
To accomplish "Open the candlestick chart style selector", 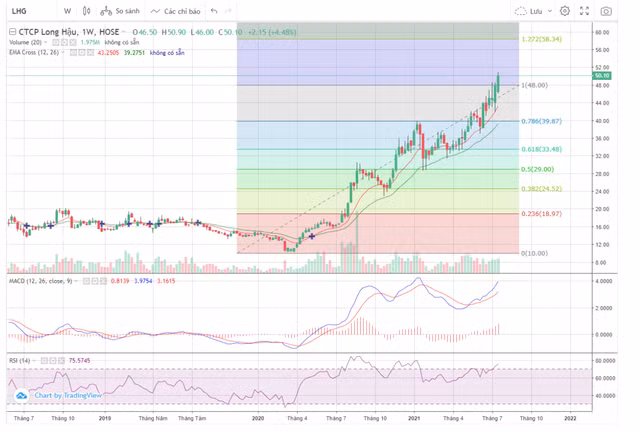I will point(85,11).
